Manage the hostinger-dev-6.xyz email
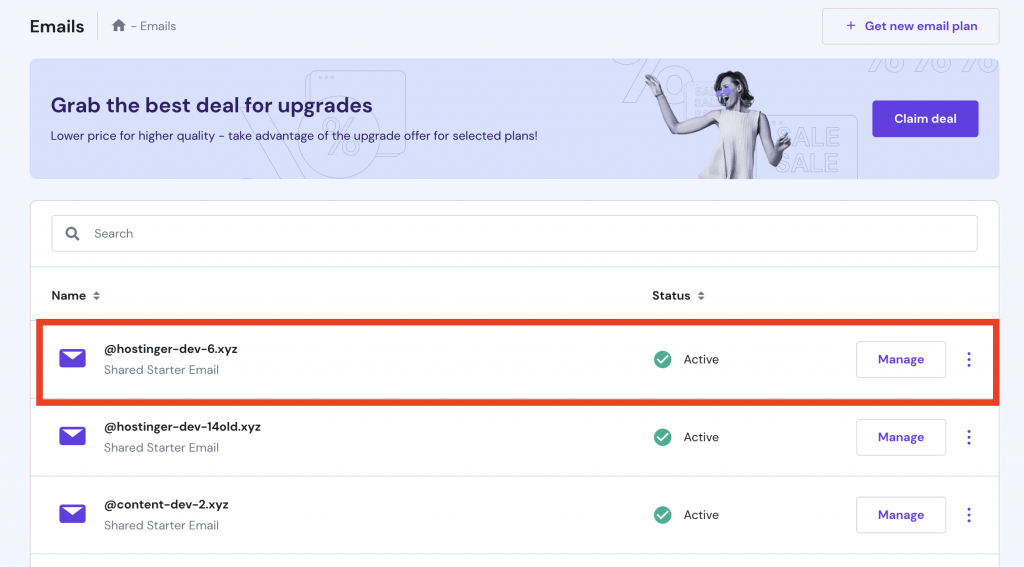This screenshot has width=1024, height=567. [900, 359]
